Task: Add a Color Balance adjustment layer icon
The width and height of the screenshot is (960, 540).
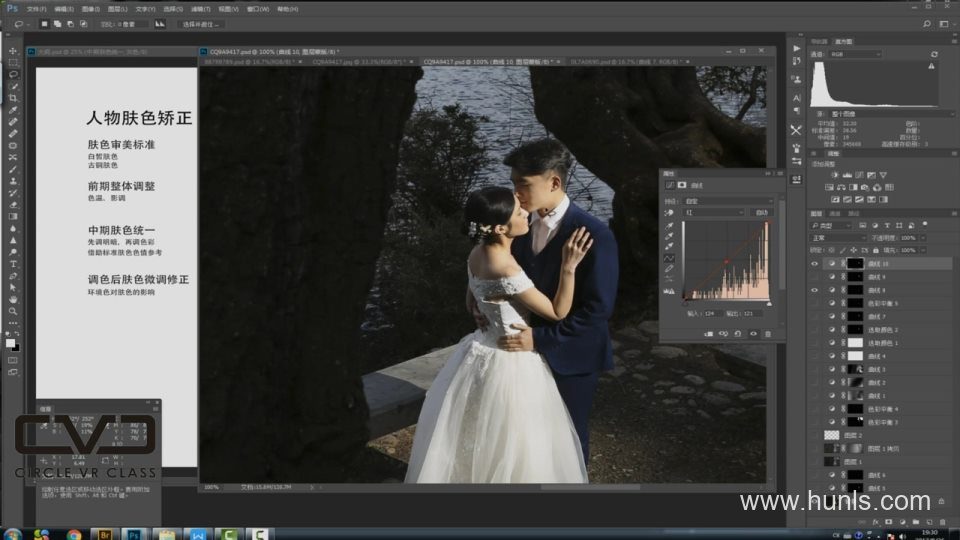Action: pos(841,187)
